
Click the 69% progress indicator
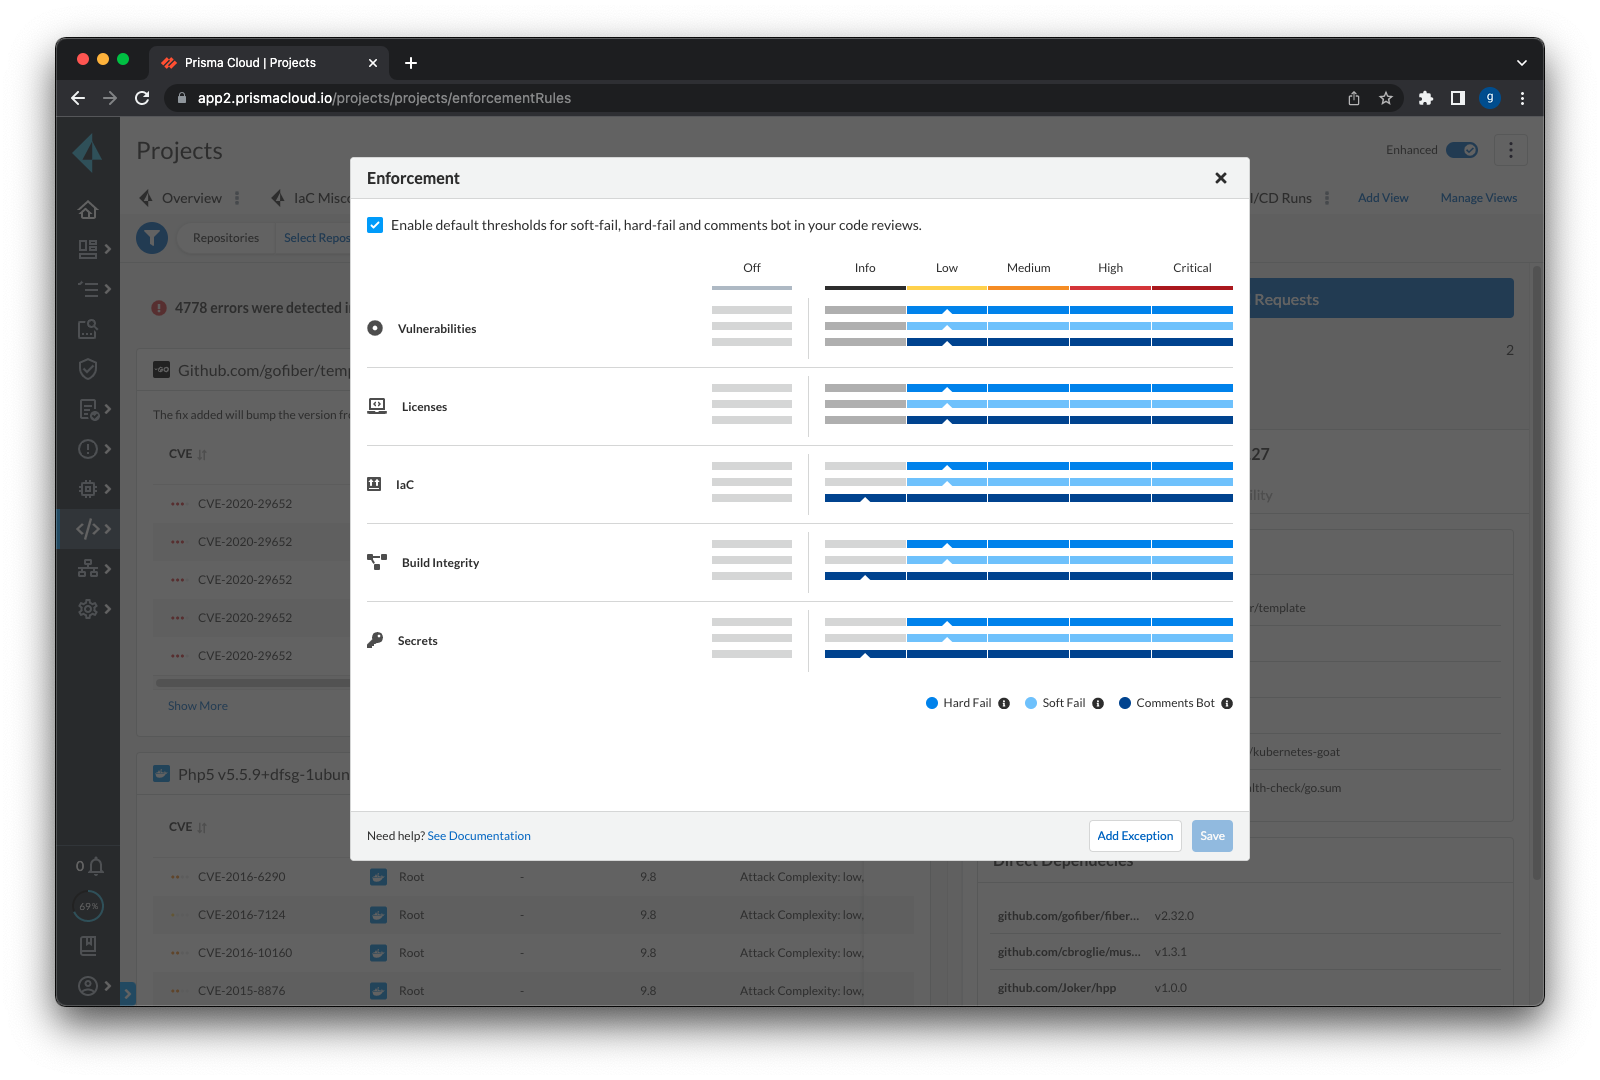88,906
